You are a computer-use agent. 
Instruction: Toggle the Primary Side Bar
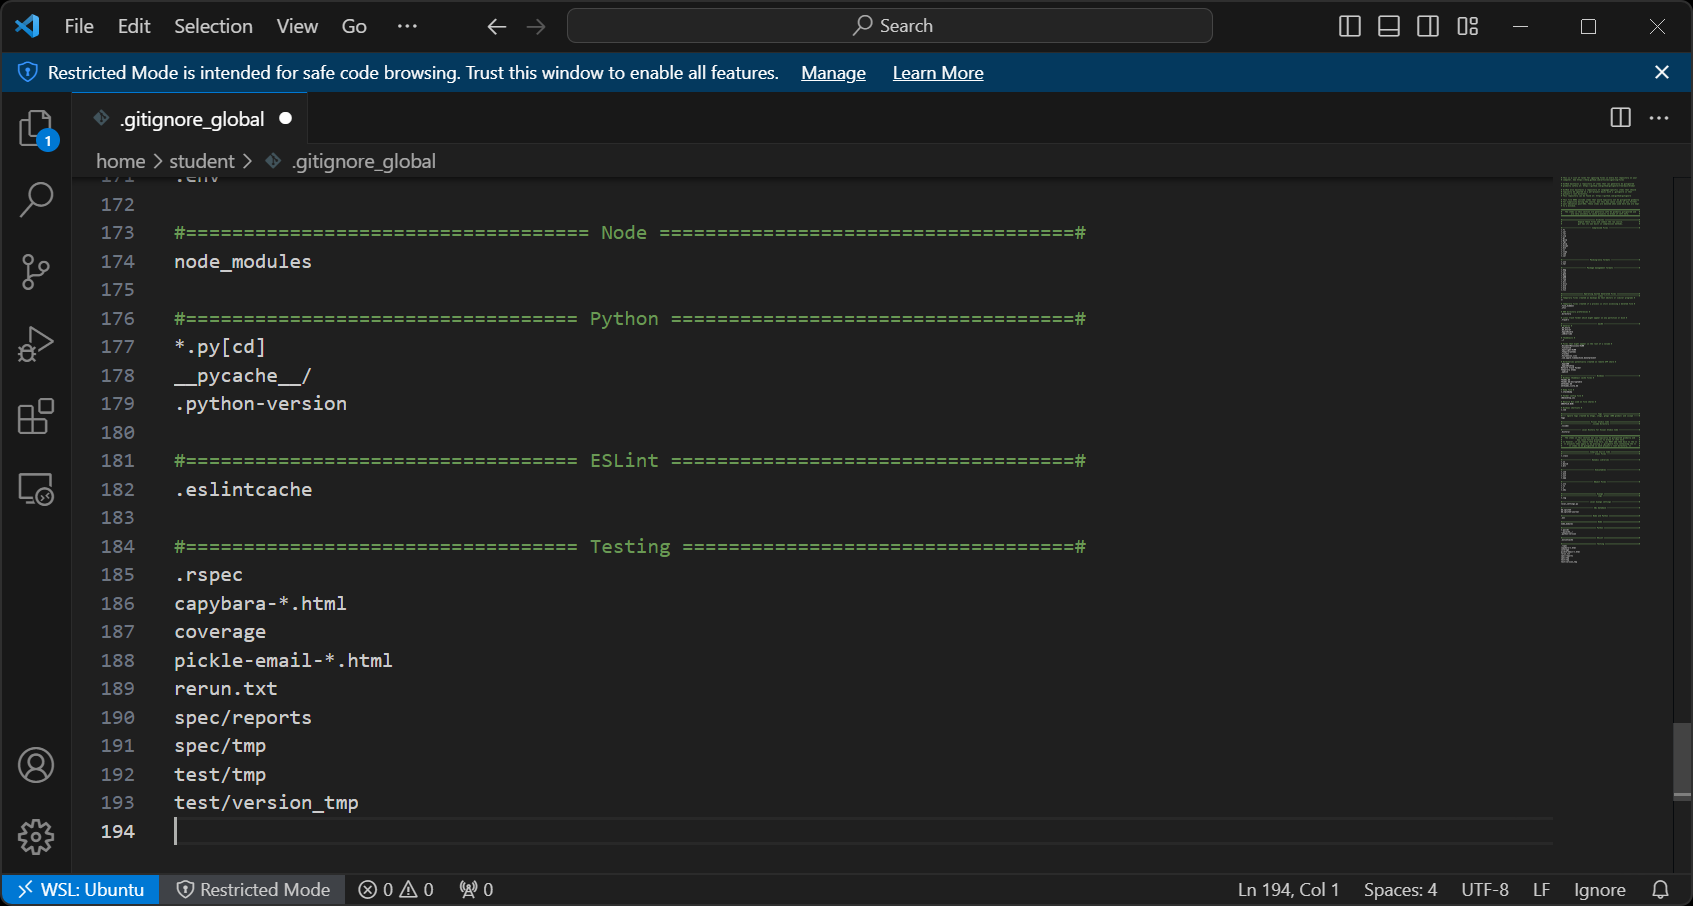[1349, 26]
